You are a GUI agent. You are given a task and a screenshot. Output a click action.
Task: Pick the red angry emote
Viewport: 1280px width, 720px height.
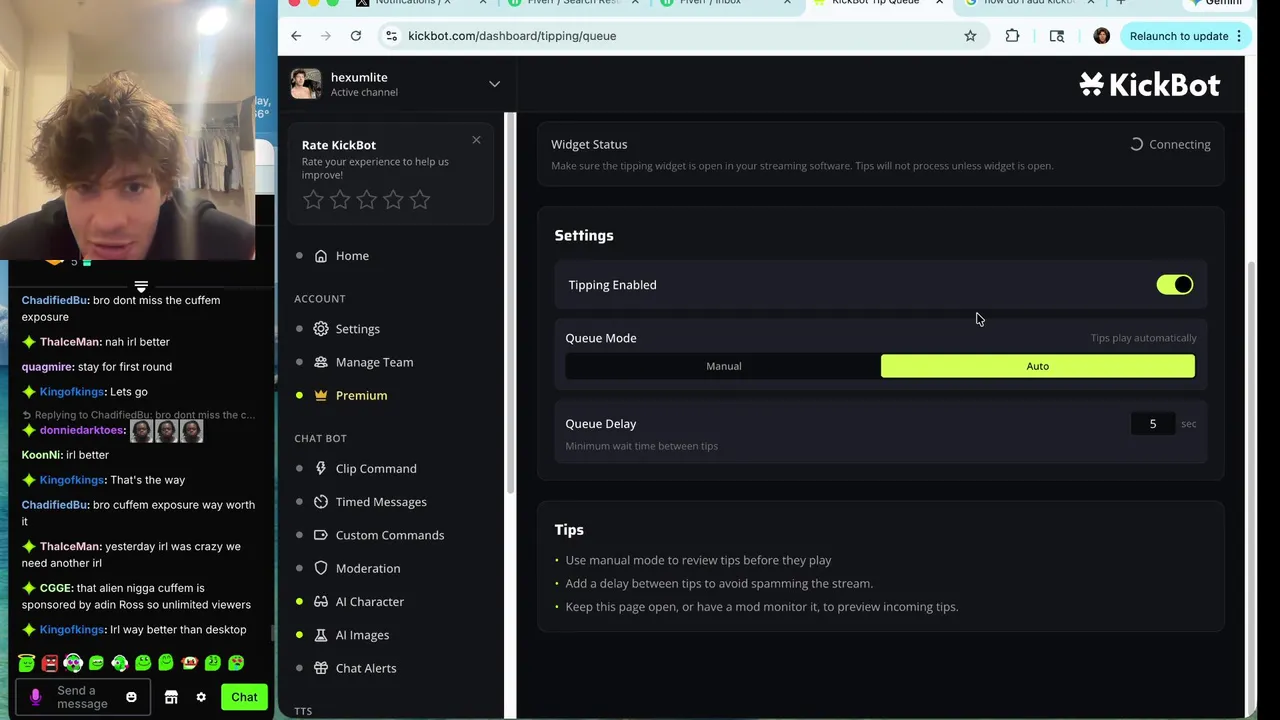49,662
